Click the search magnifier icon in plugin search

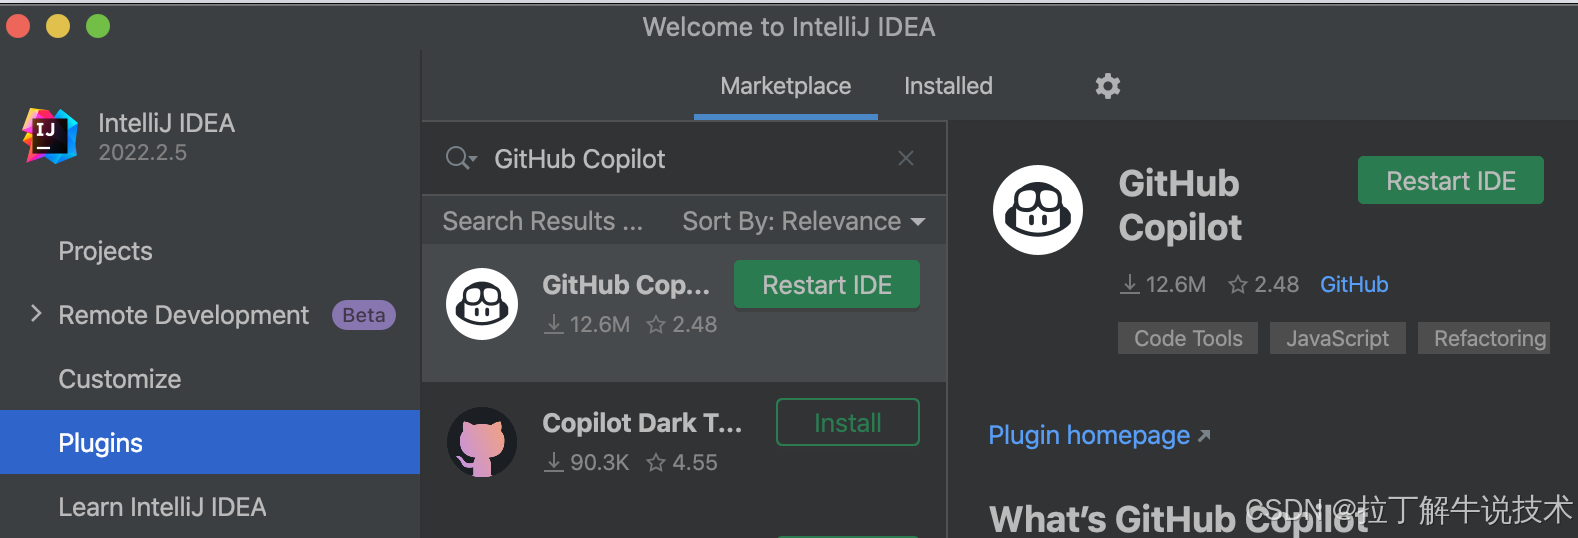(x=461, y=158)
